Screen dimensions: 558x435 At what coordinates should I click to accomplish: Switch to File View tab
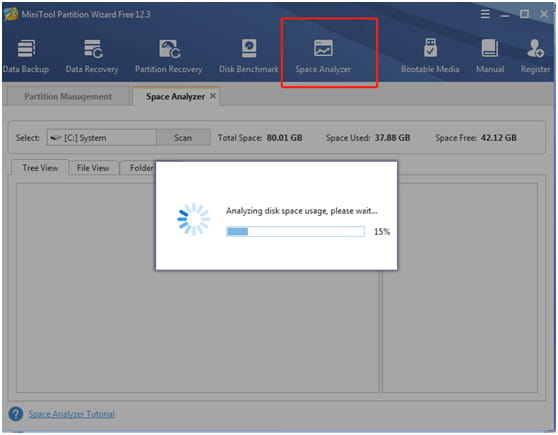tap(93, 168)
